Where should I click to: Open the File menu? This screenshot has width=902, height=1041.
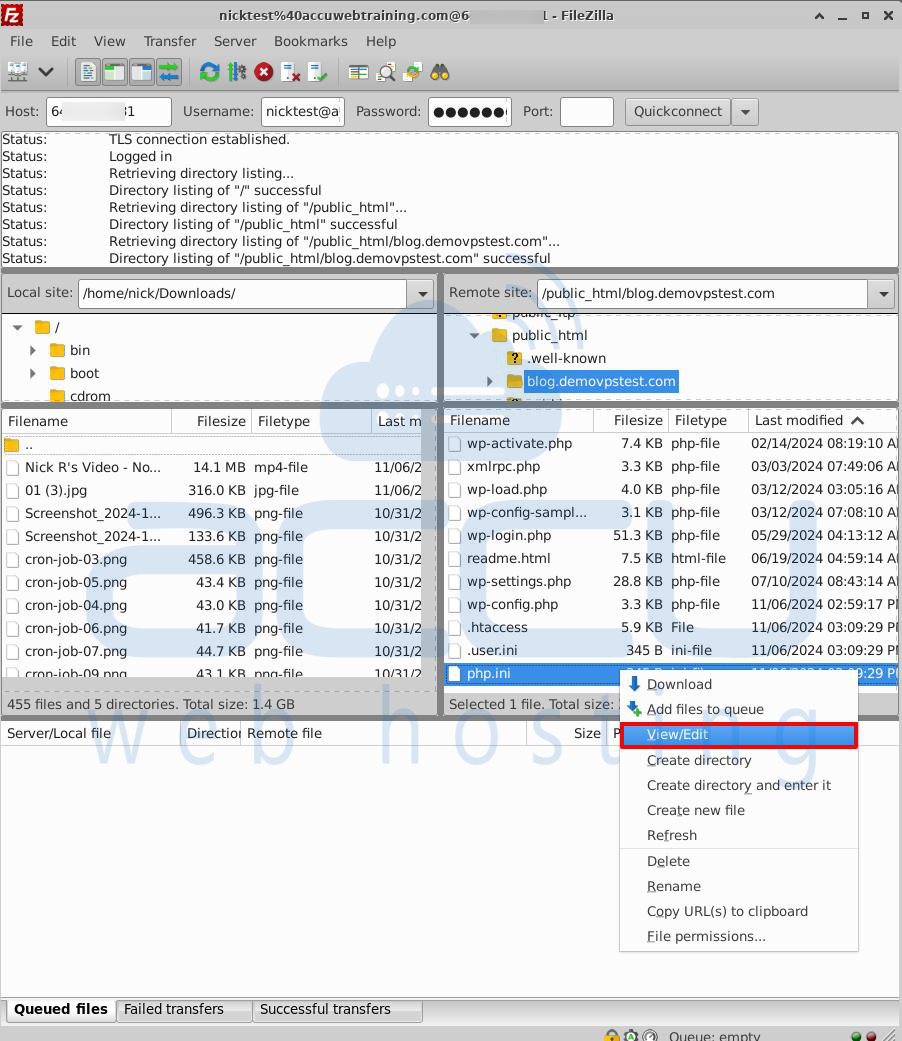(x=21, y=41)
